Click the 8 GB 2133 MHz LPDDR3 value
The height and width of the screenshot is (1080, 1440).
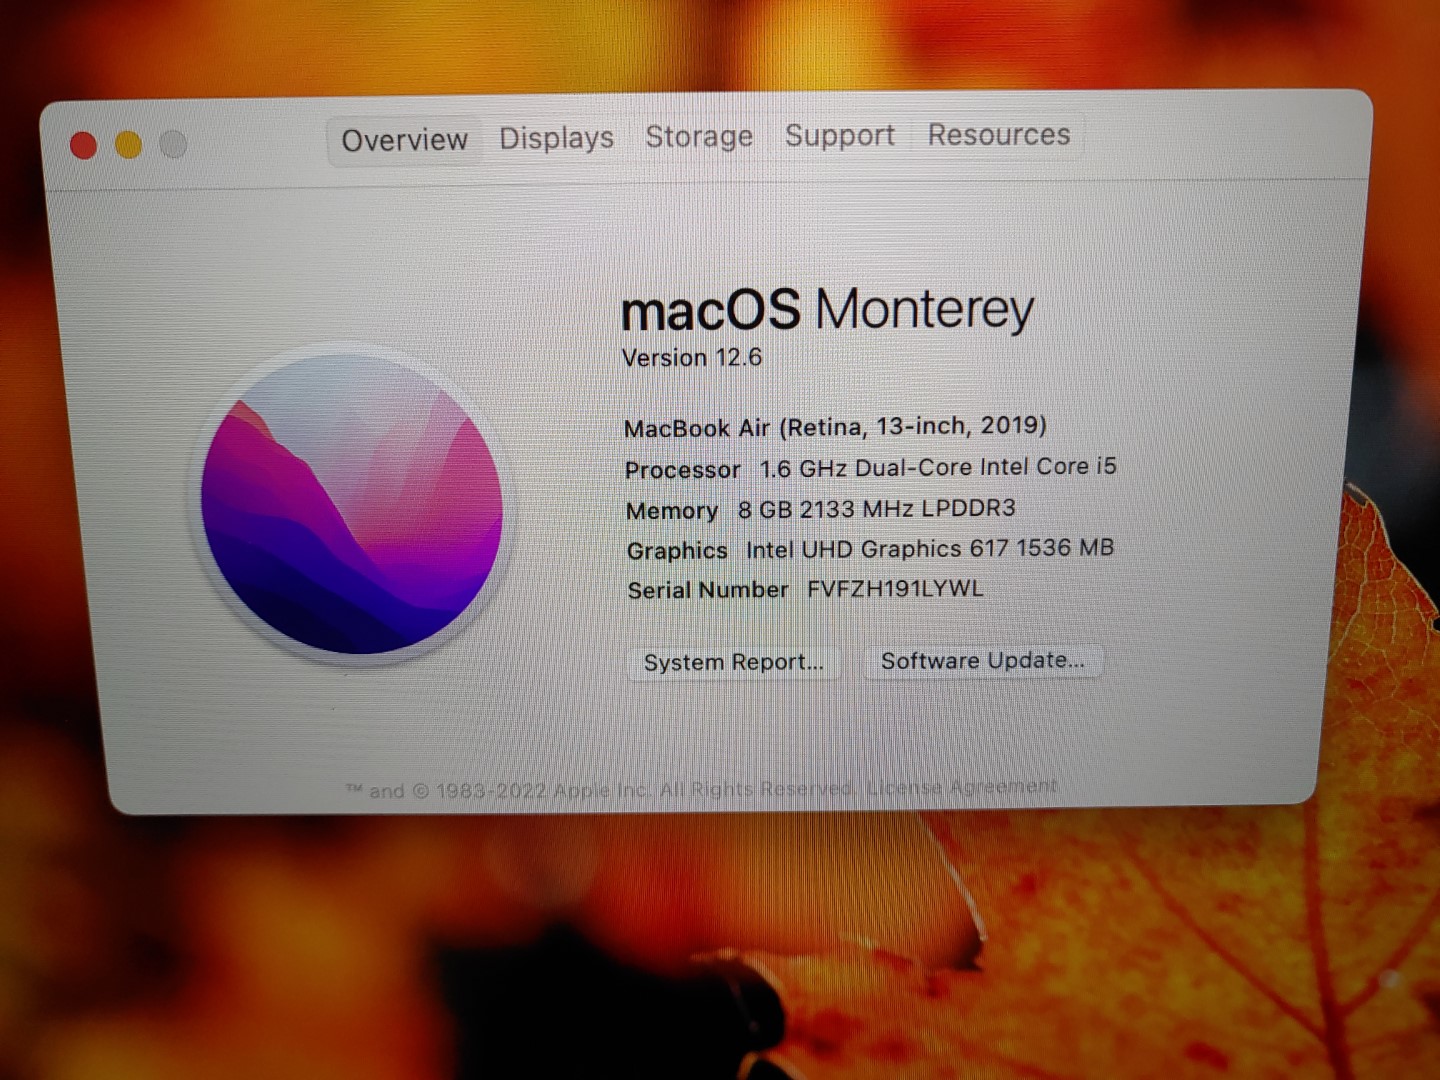(x=876, y=508)
